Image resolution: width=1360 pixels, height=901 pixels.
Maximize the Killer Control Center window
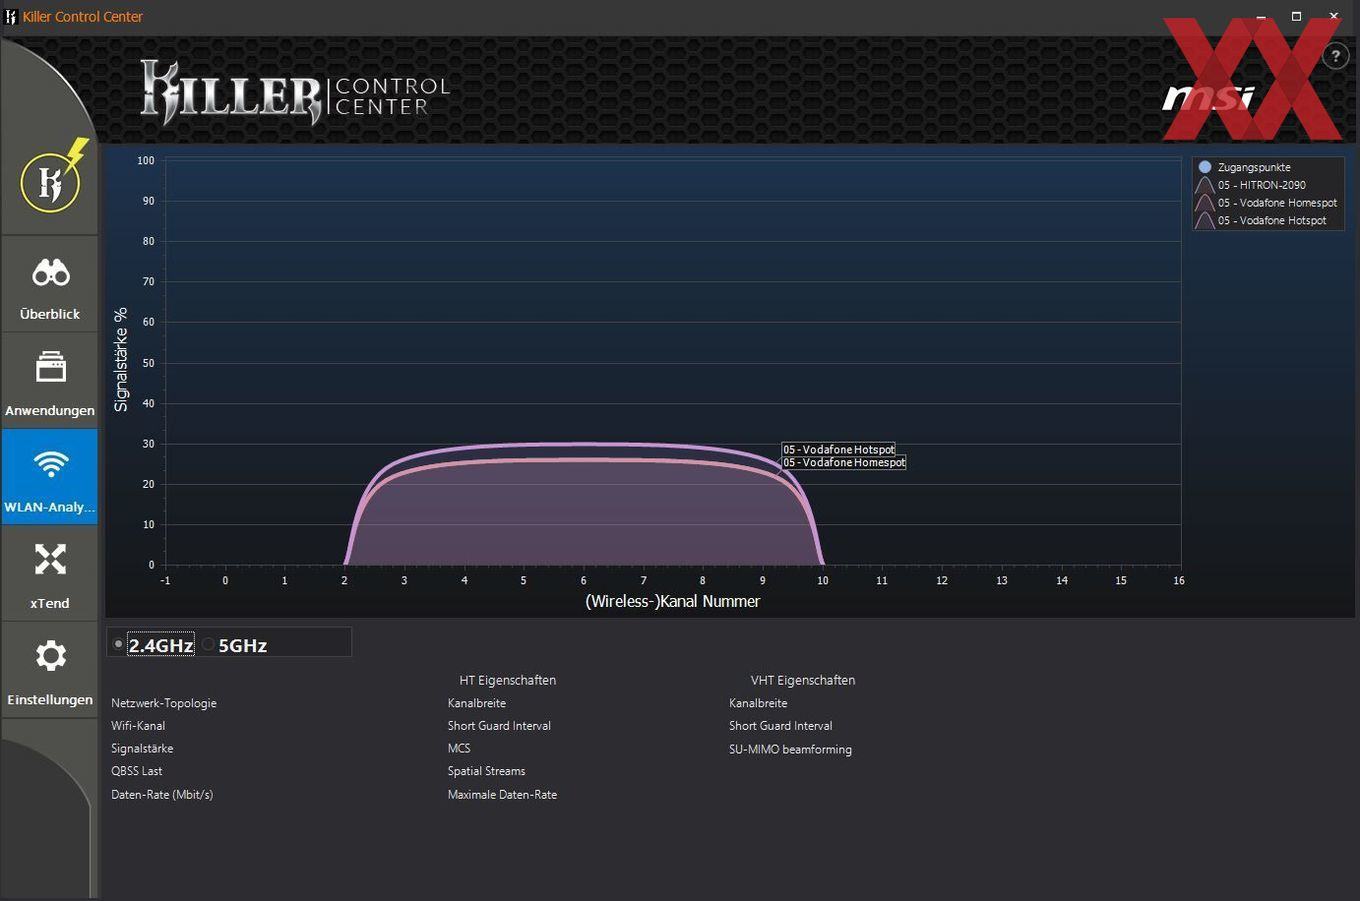click(x=1296, y=16)
